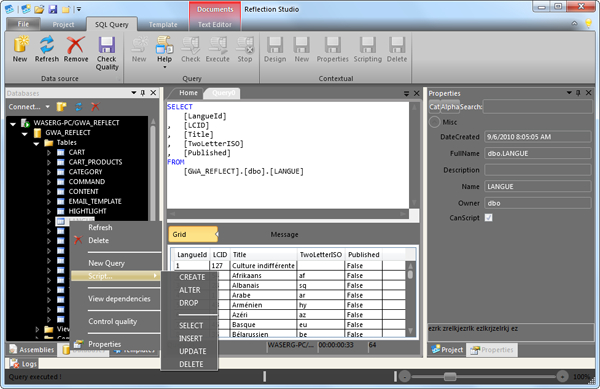Switch properties to Alpha view

450,107
